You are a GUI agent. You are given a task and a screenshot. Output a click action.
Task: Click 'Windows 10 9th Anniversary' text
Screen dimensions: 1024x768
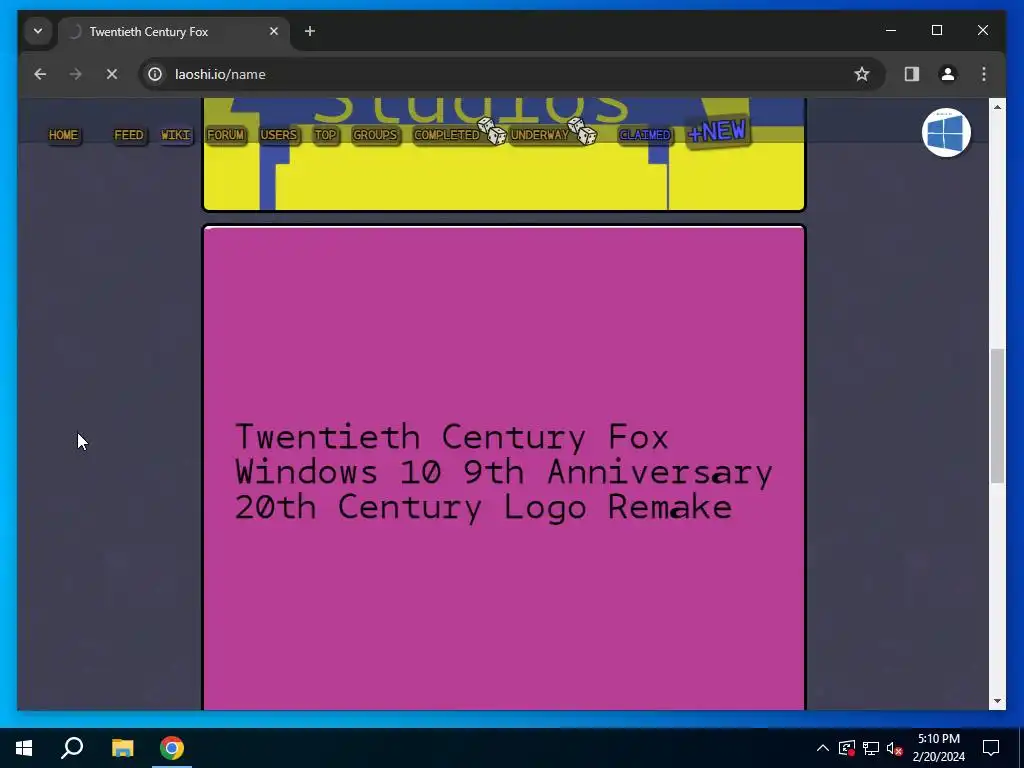[504, 472]
